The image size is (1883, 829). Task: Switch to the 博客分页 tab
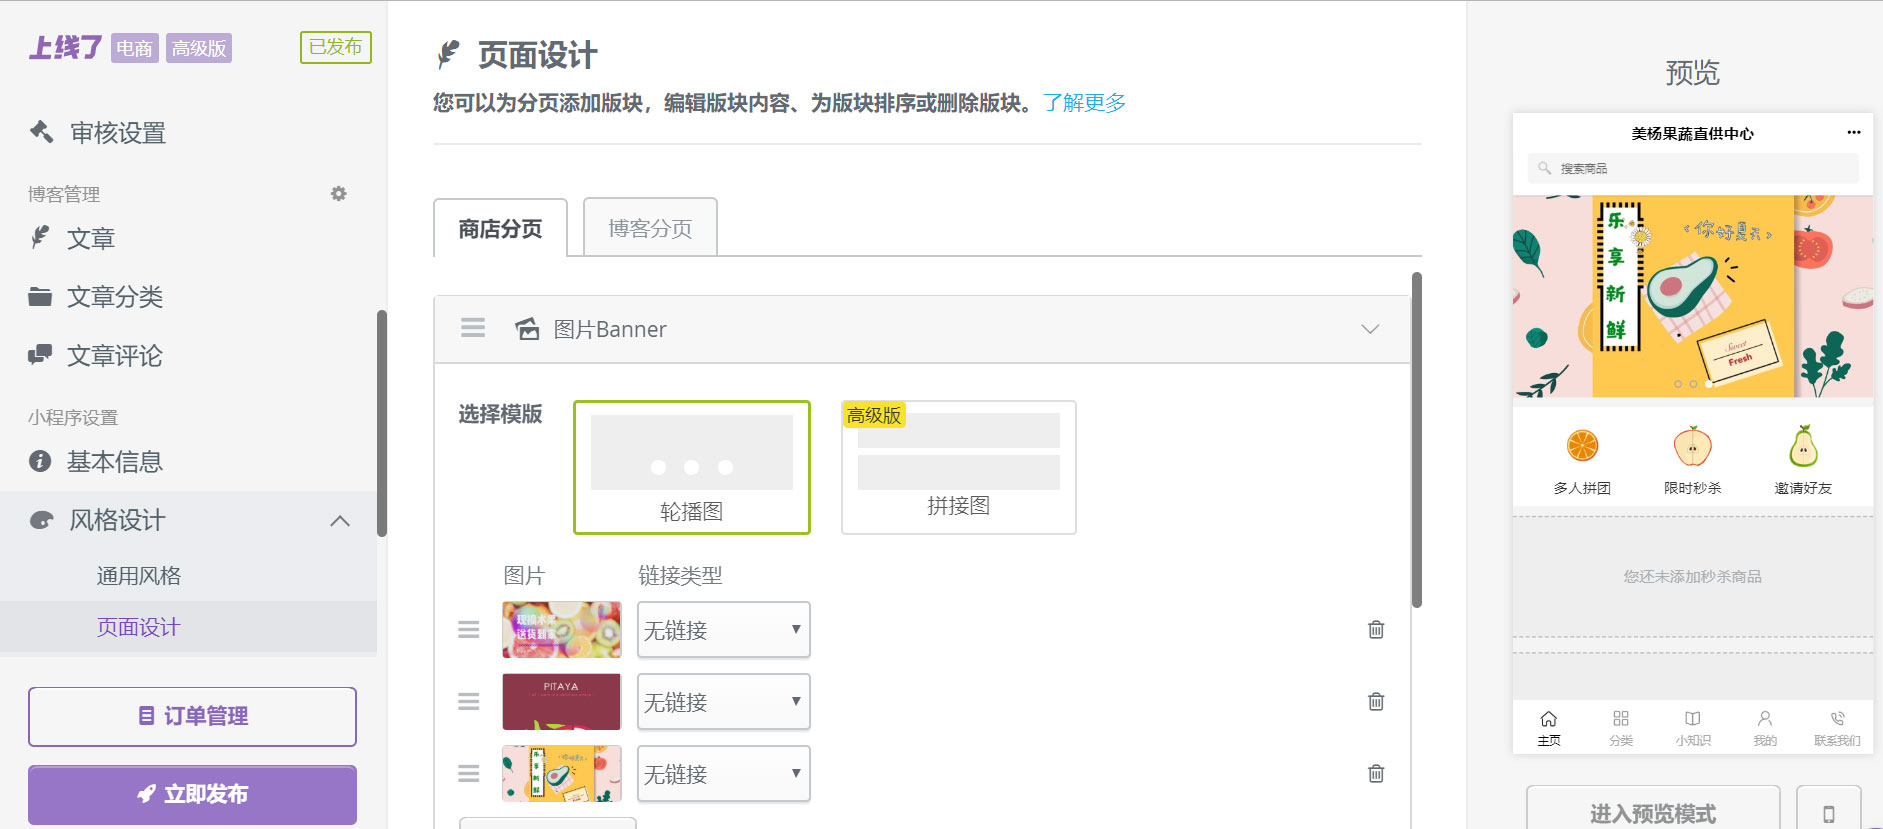click(x=650, y=228)
